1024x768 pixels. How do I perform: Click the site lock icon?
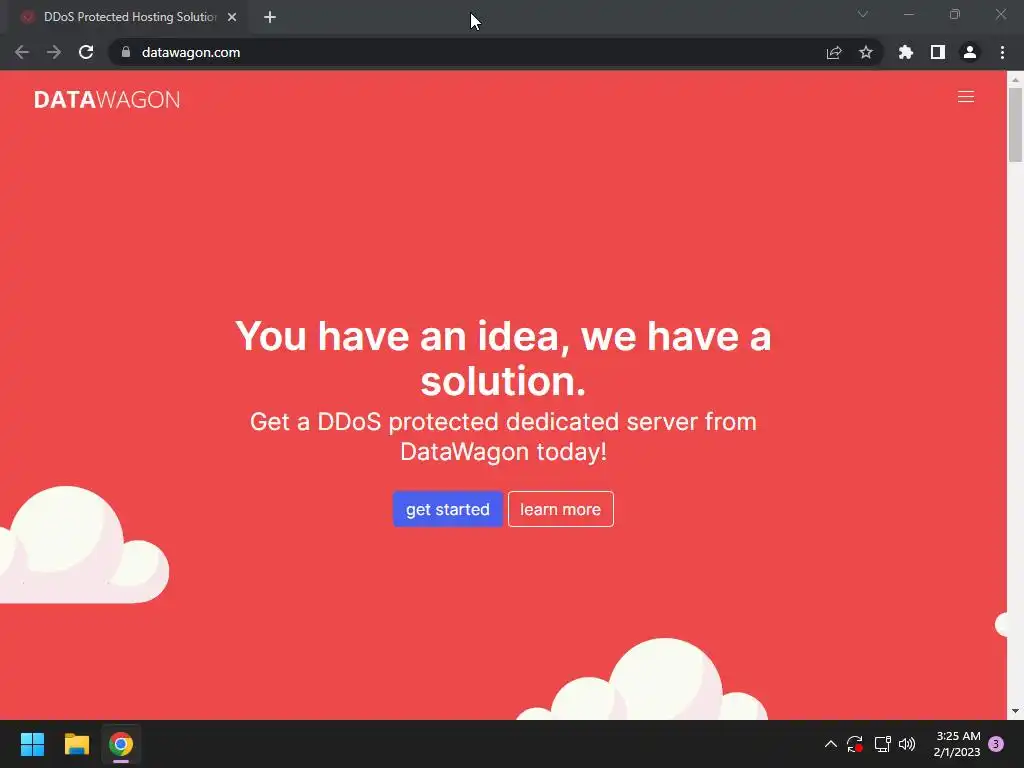[x=125, y=52]
